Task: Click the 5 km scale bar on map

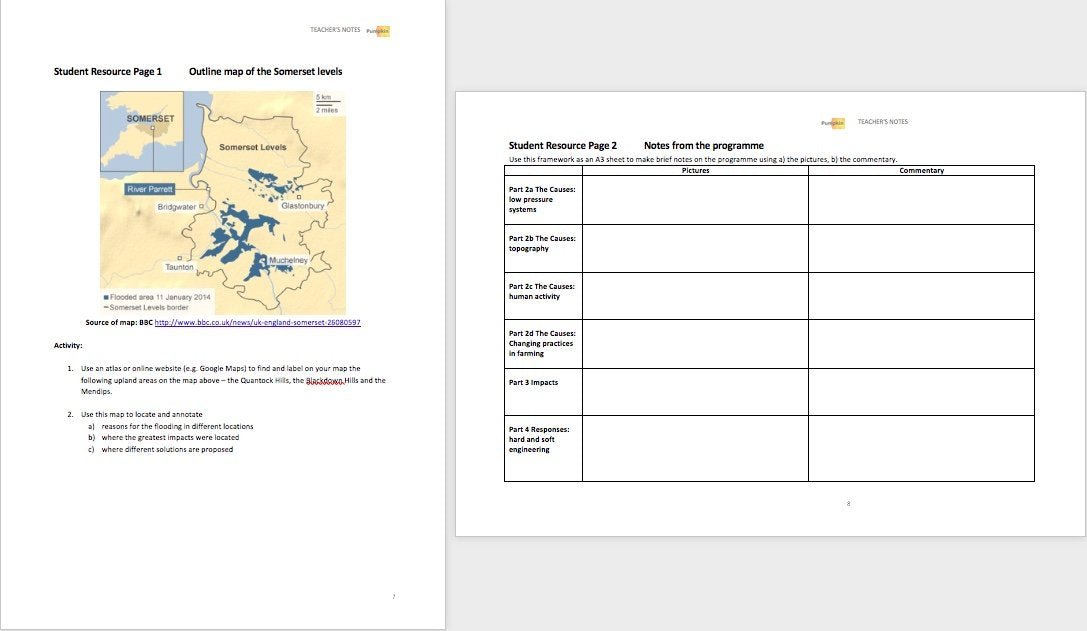Action: click(323, 101)
